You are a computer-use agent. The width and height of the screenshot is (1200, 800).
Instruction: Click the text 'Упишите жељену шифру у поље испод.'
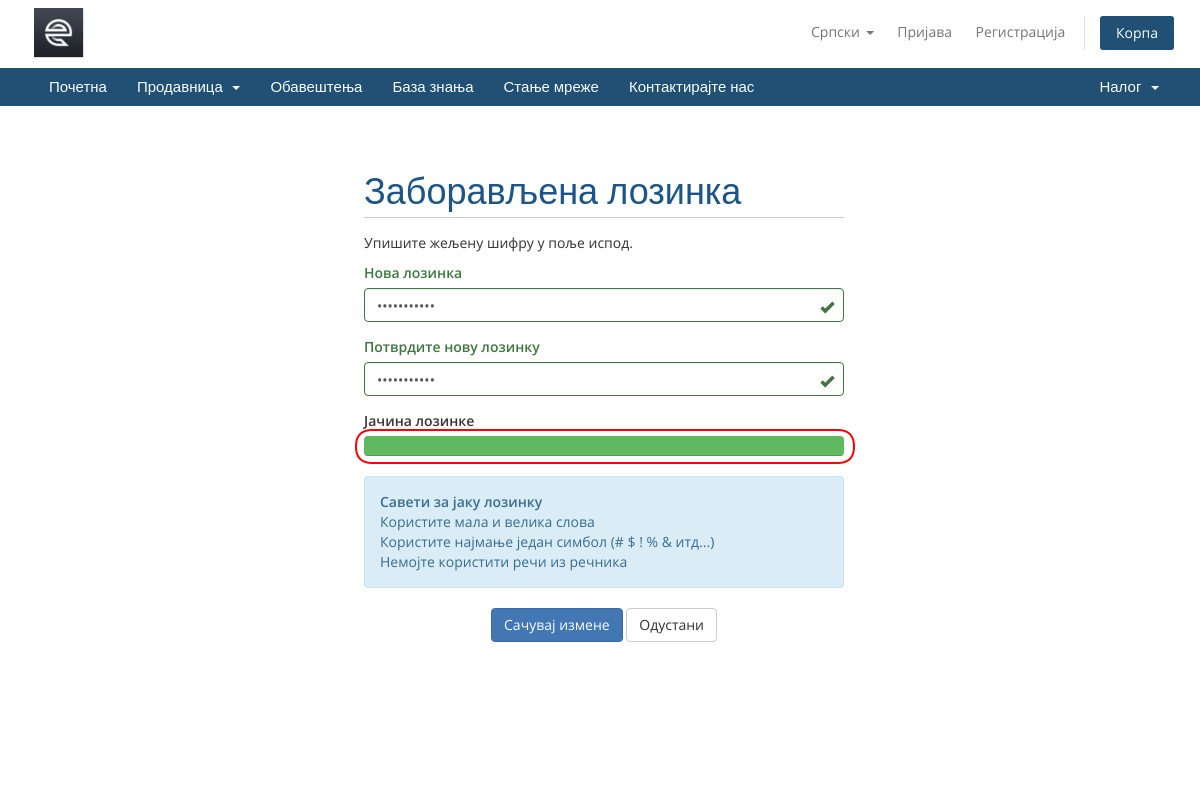[498, 243]
